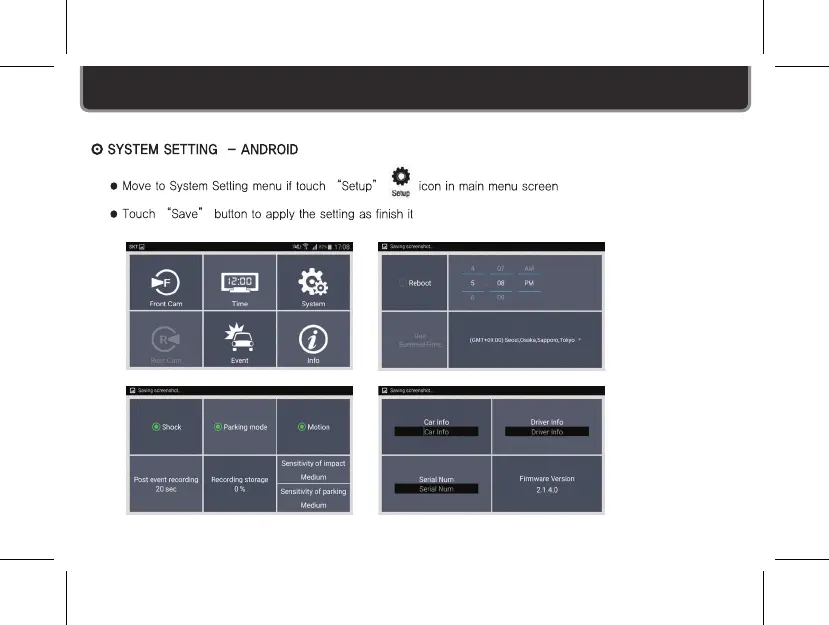Select minute value 08 in time picker

[x=501, y=283]
